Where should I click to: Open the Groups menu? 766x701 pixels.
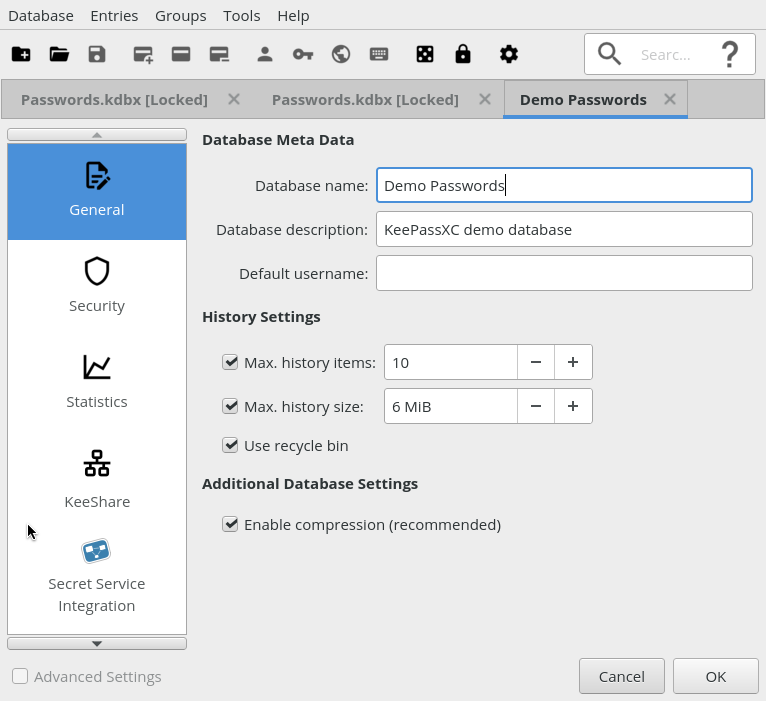pos(181,16)
